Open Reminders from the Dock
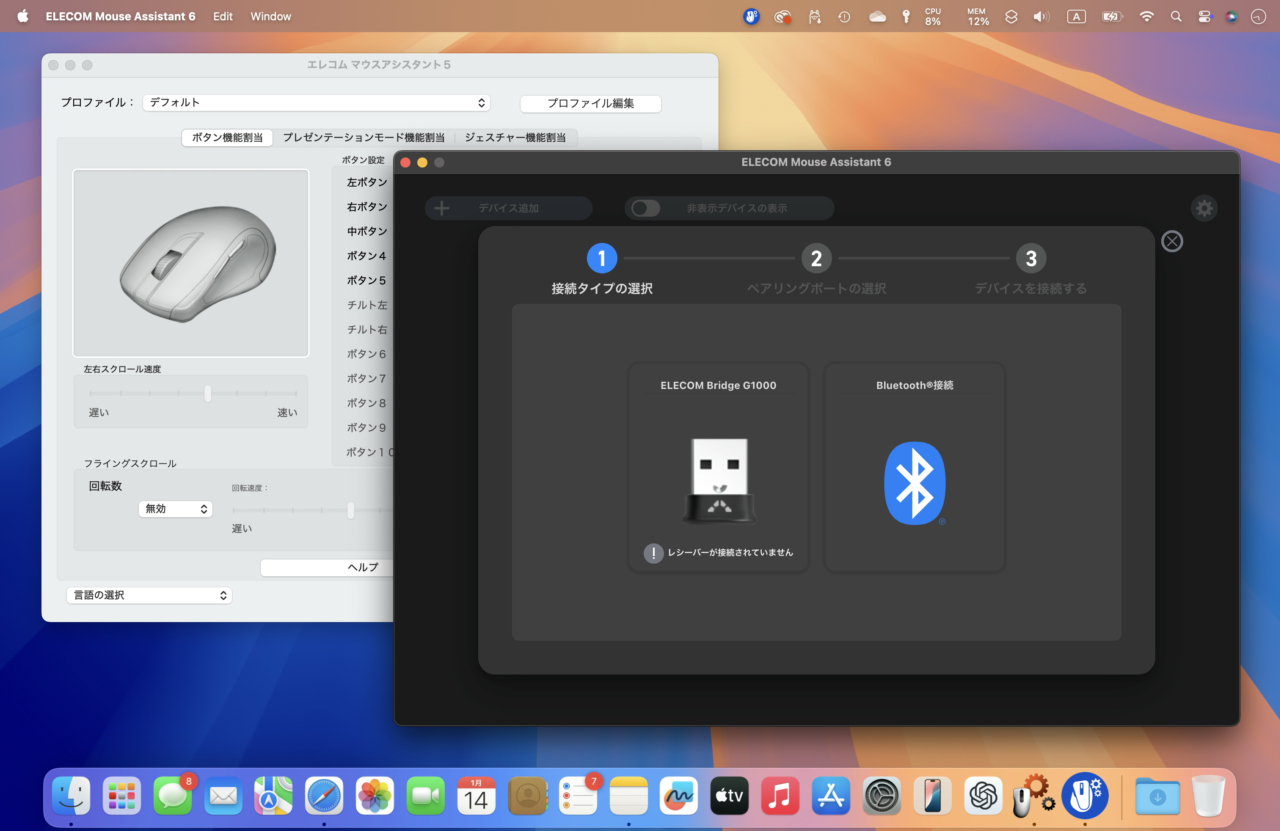The width and height of the screenshot is (1280, 831). coord(578,796)
